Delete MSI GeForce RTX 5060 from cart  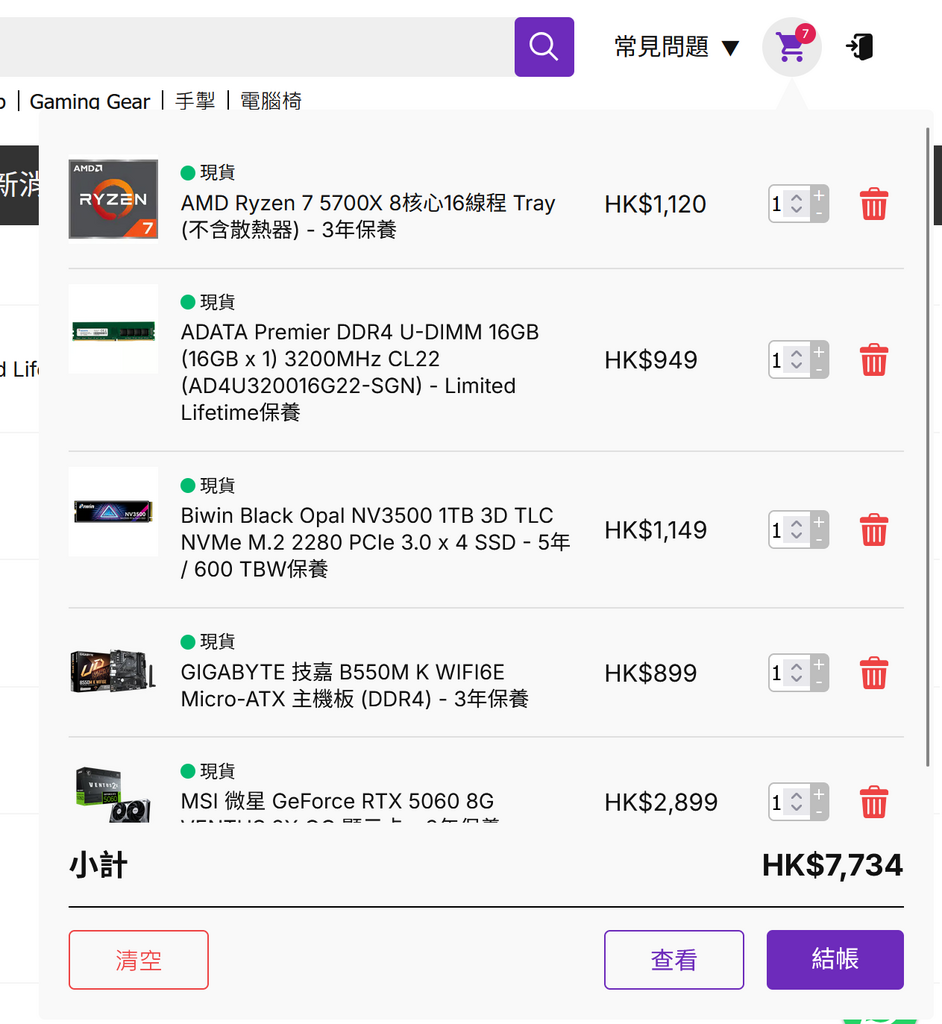click(873, 802)
